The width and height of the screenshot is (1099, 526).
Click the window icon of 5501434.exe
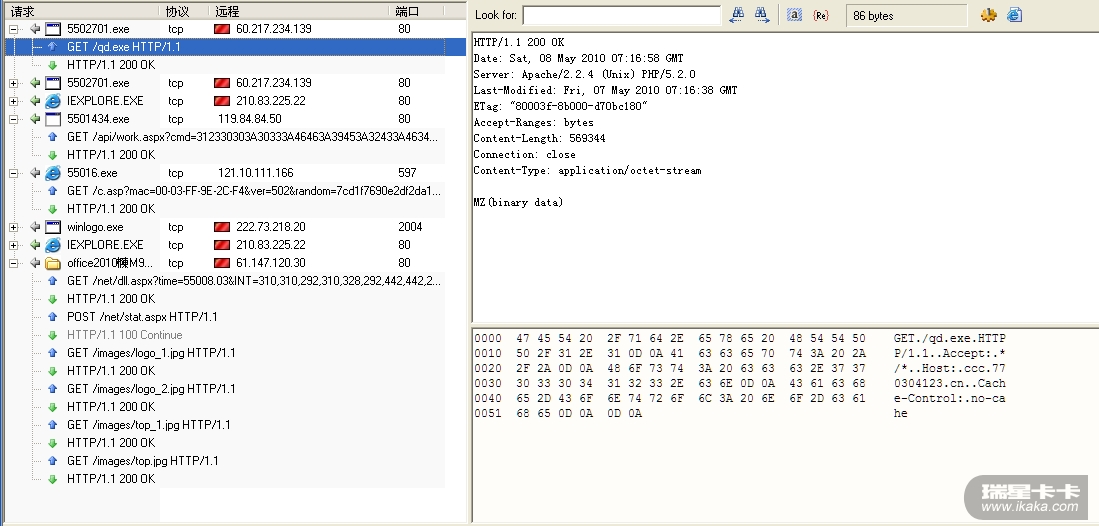point(53,119)
